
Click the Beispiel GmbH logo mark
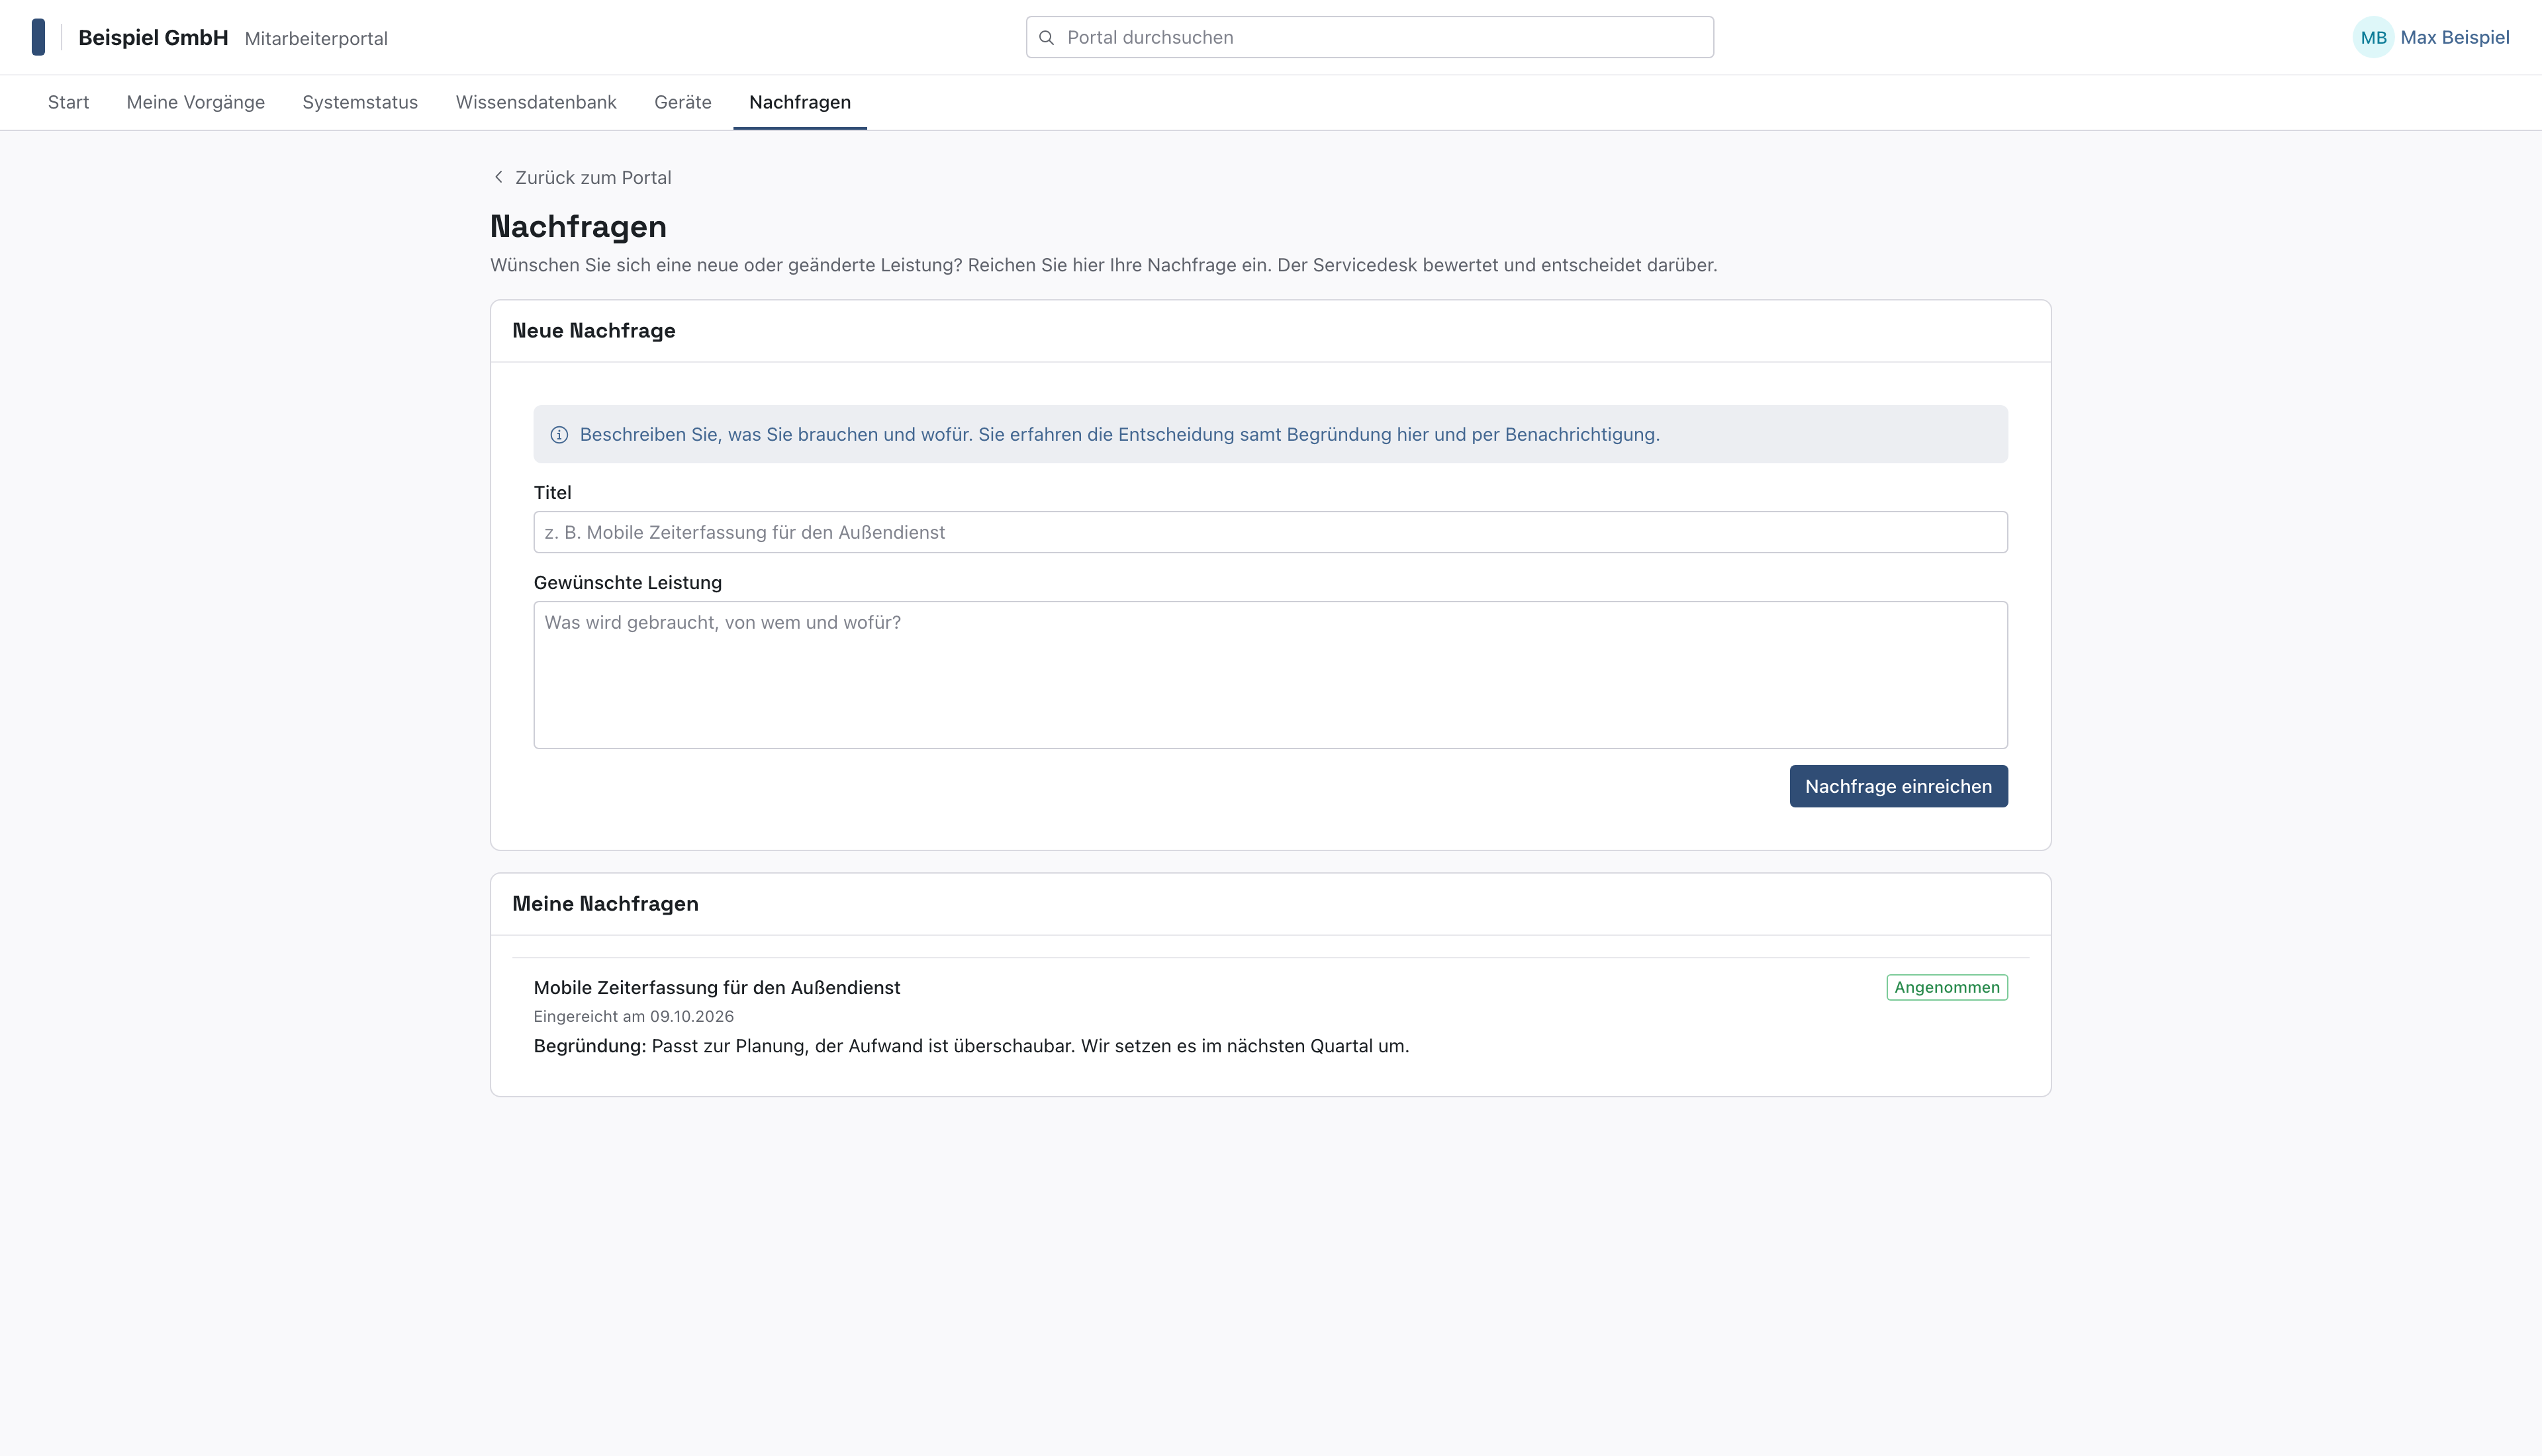tap(38, 37)
